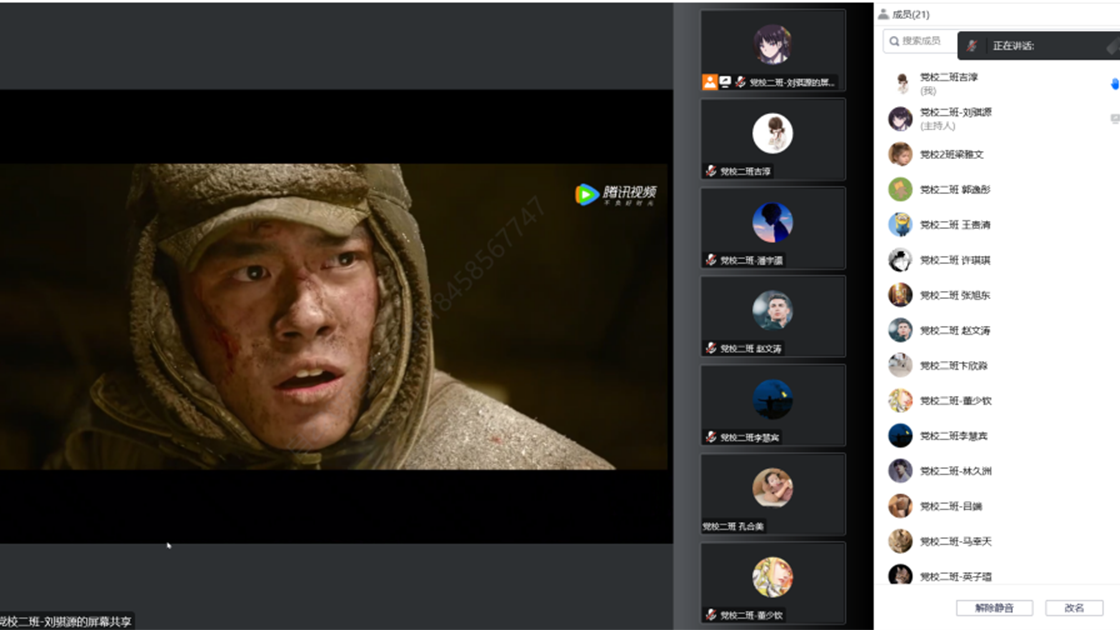
Task: Click the screen-share icon on 刘骐源 video tile
Action: click(725, 82)
